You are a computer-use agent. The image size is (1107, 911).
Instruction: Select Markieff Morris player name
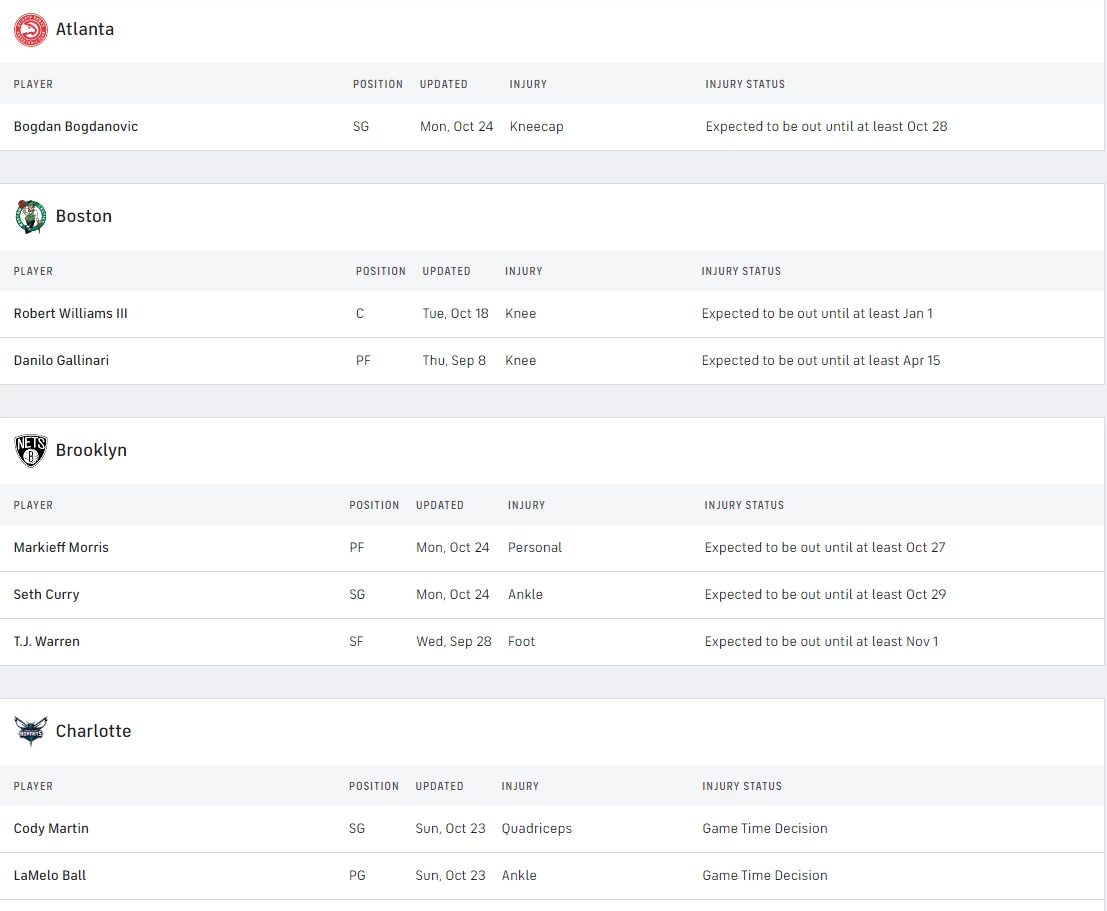pyautogui.click(x=61, y=547)
